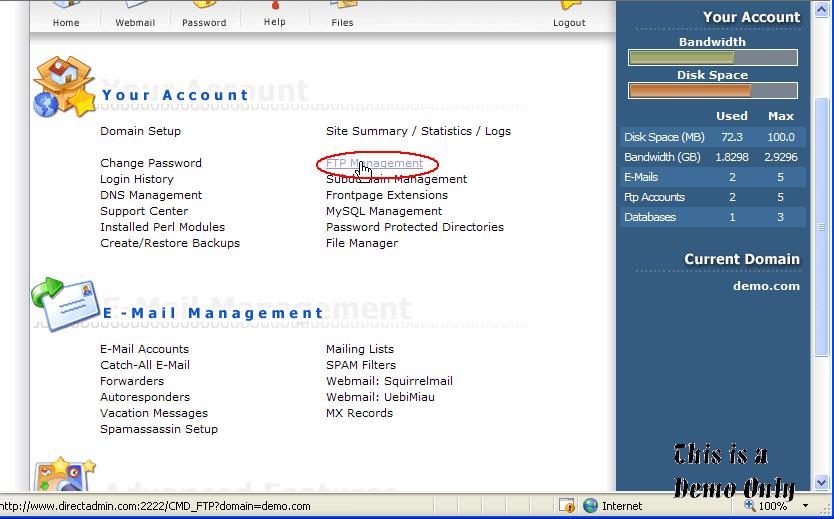This screenshot has width=834, height=519.
Task: Open Mailing Lists link
Action: point(360,349)
